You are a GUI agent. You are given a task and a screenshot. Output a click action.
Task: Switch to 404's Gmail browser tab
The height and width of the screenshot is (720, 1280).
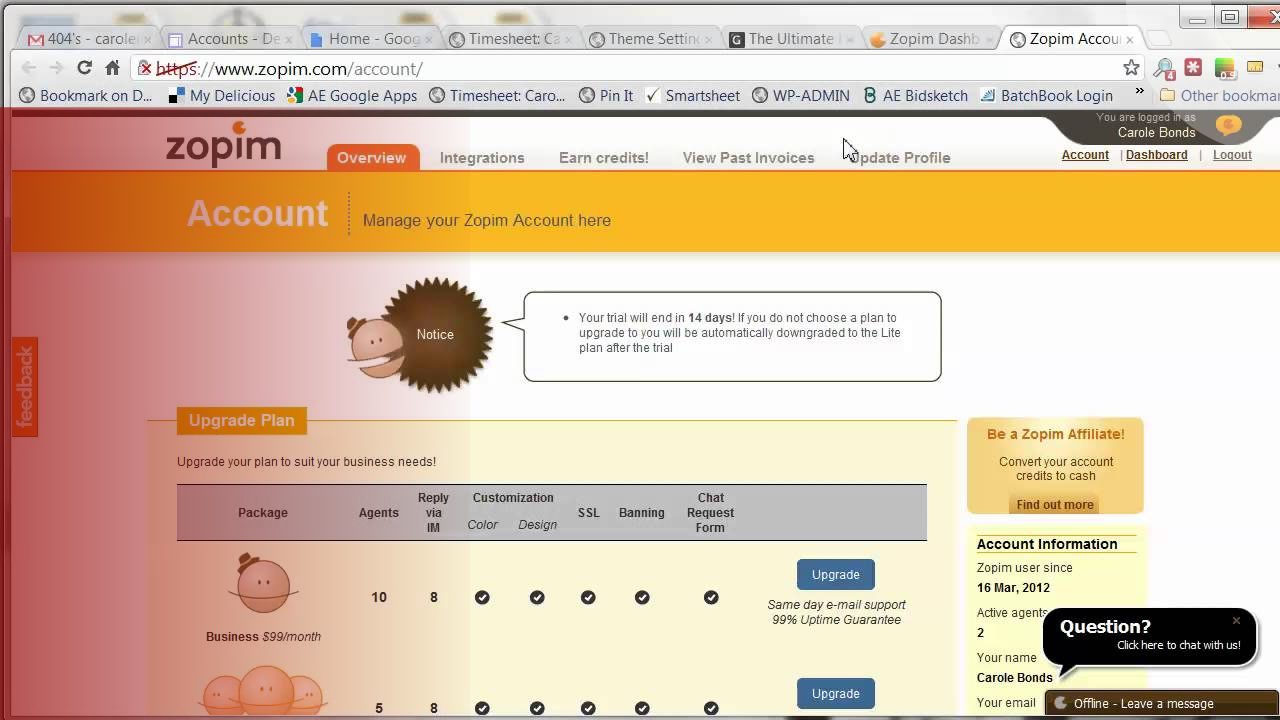coord(89,38)
